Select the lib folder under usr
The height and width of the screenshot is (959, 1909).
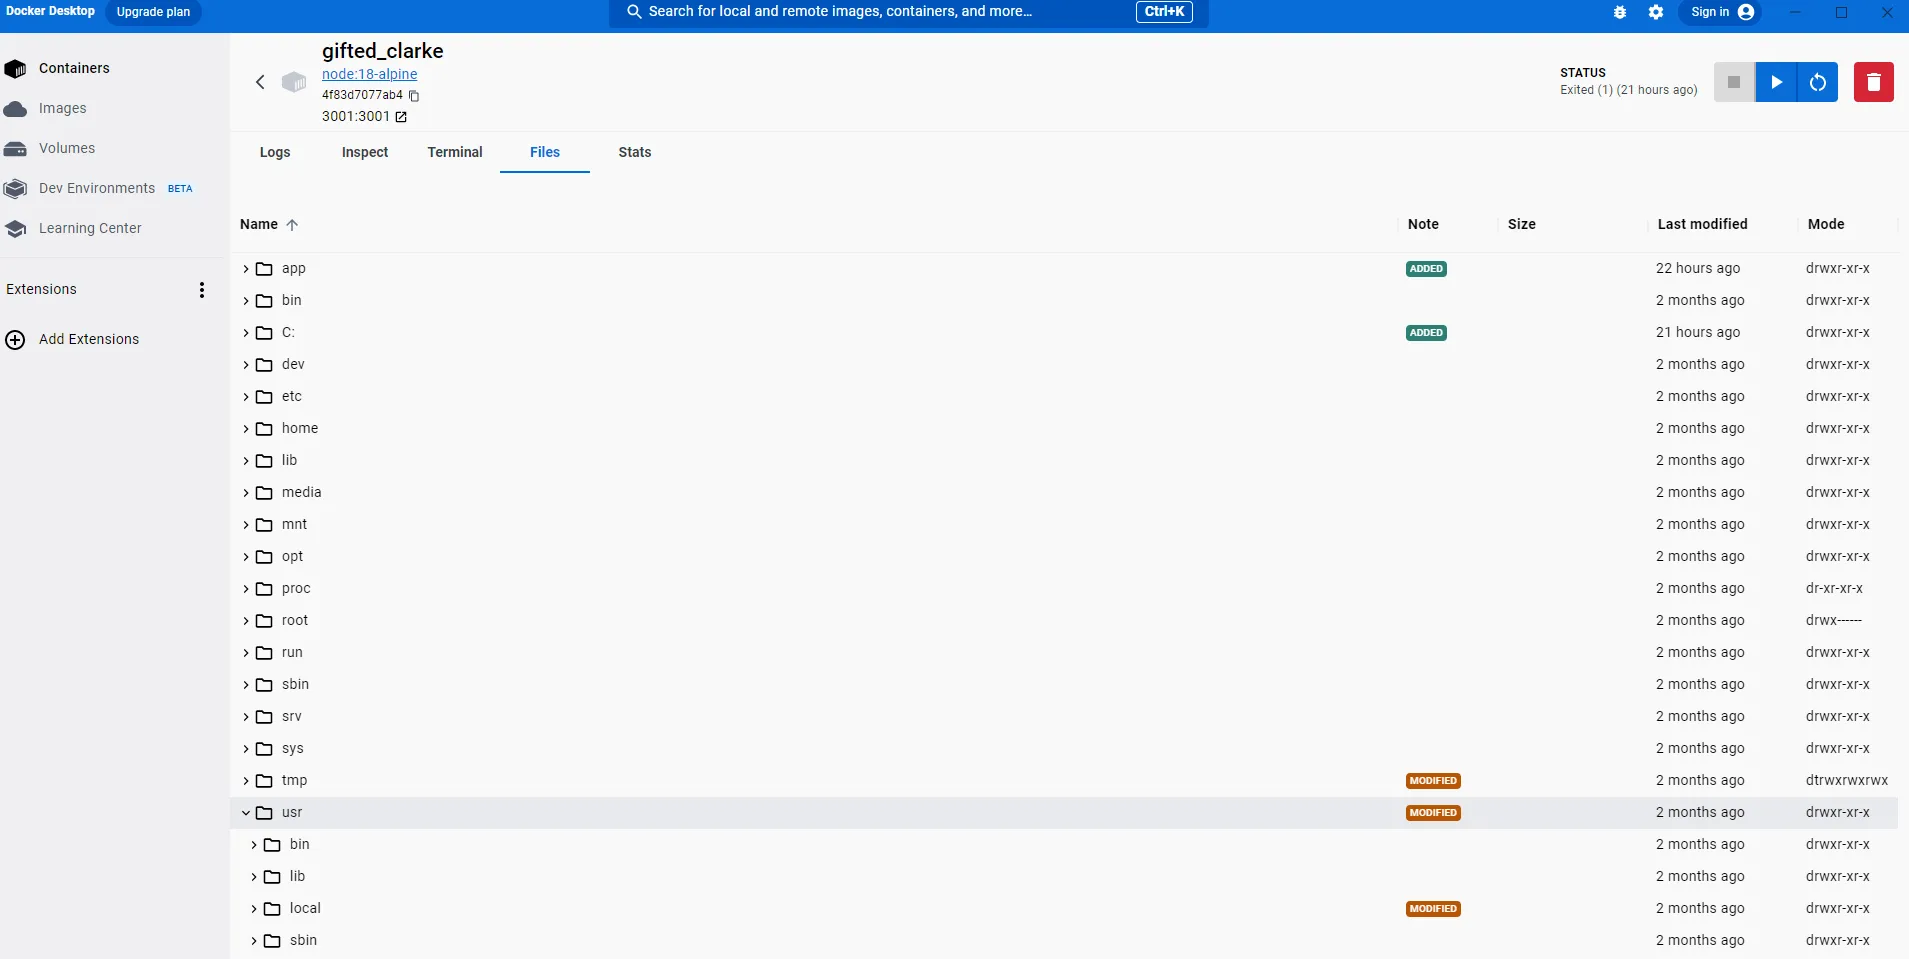click(1064, 877)
